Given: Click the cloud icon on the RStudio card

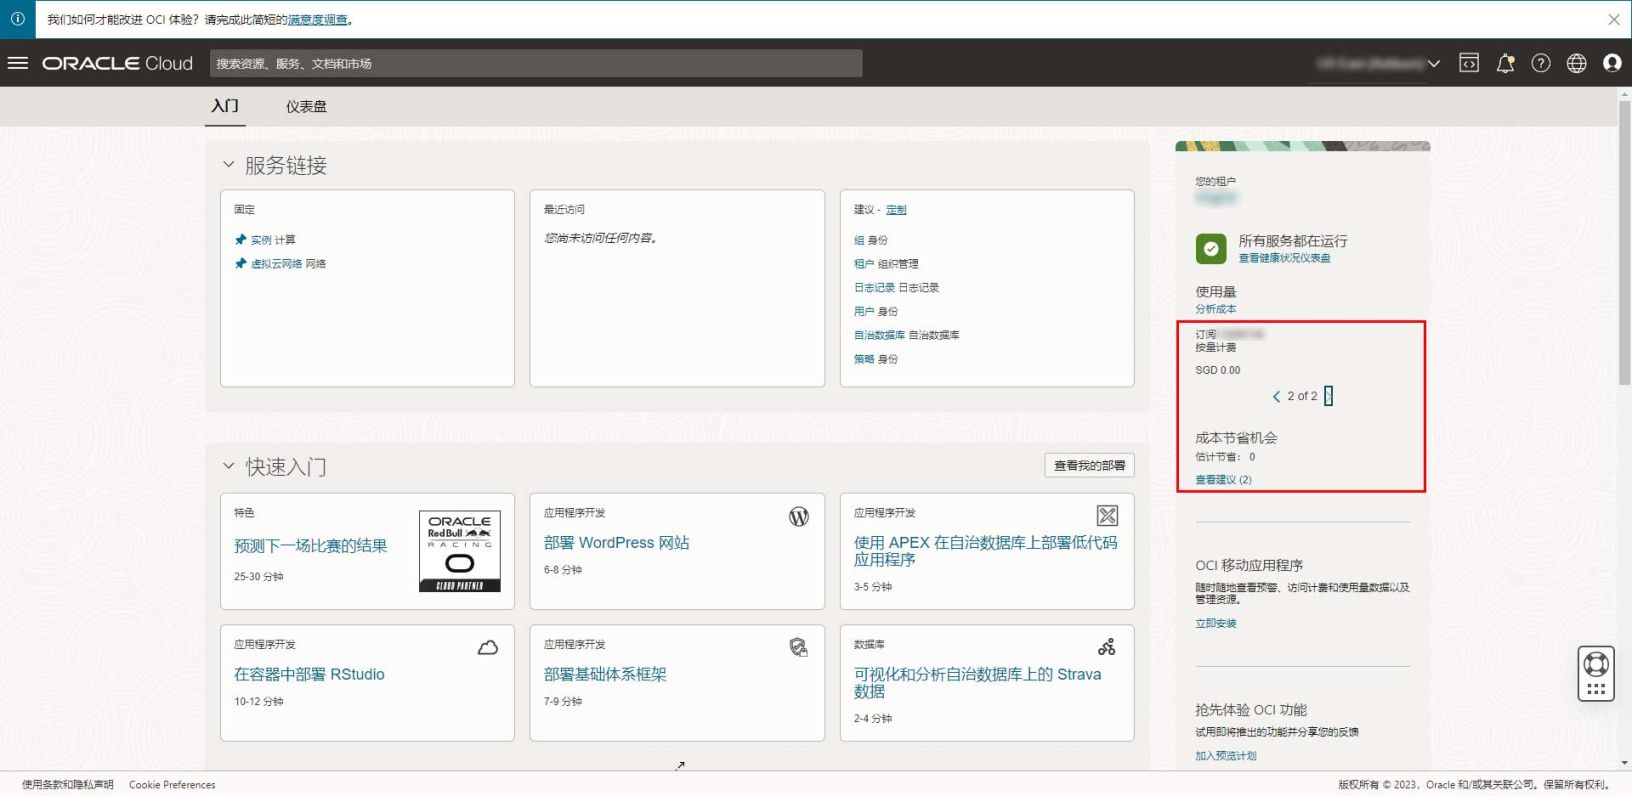Looking at the screenshot, I should pyautogui.click(x=488, y=648).
